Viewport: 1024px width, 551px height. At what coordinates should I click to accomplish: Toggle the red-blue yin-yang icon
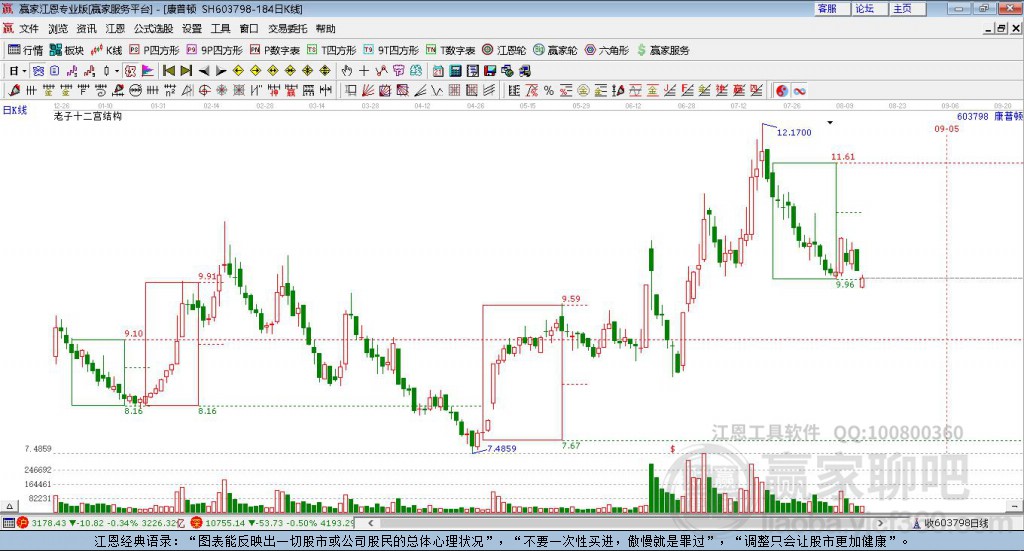pyautogui.click(x=782, y=91)
